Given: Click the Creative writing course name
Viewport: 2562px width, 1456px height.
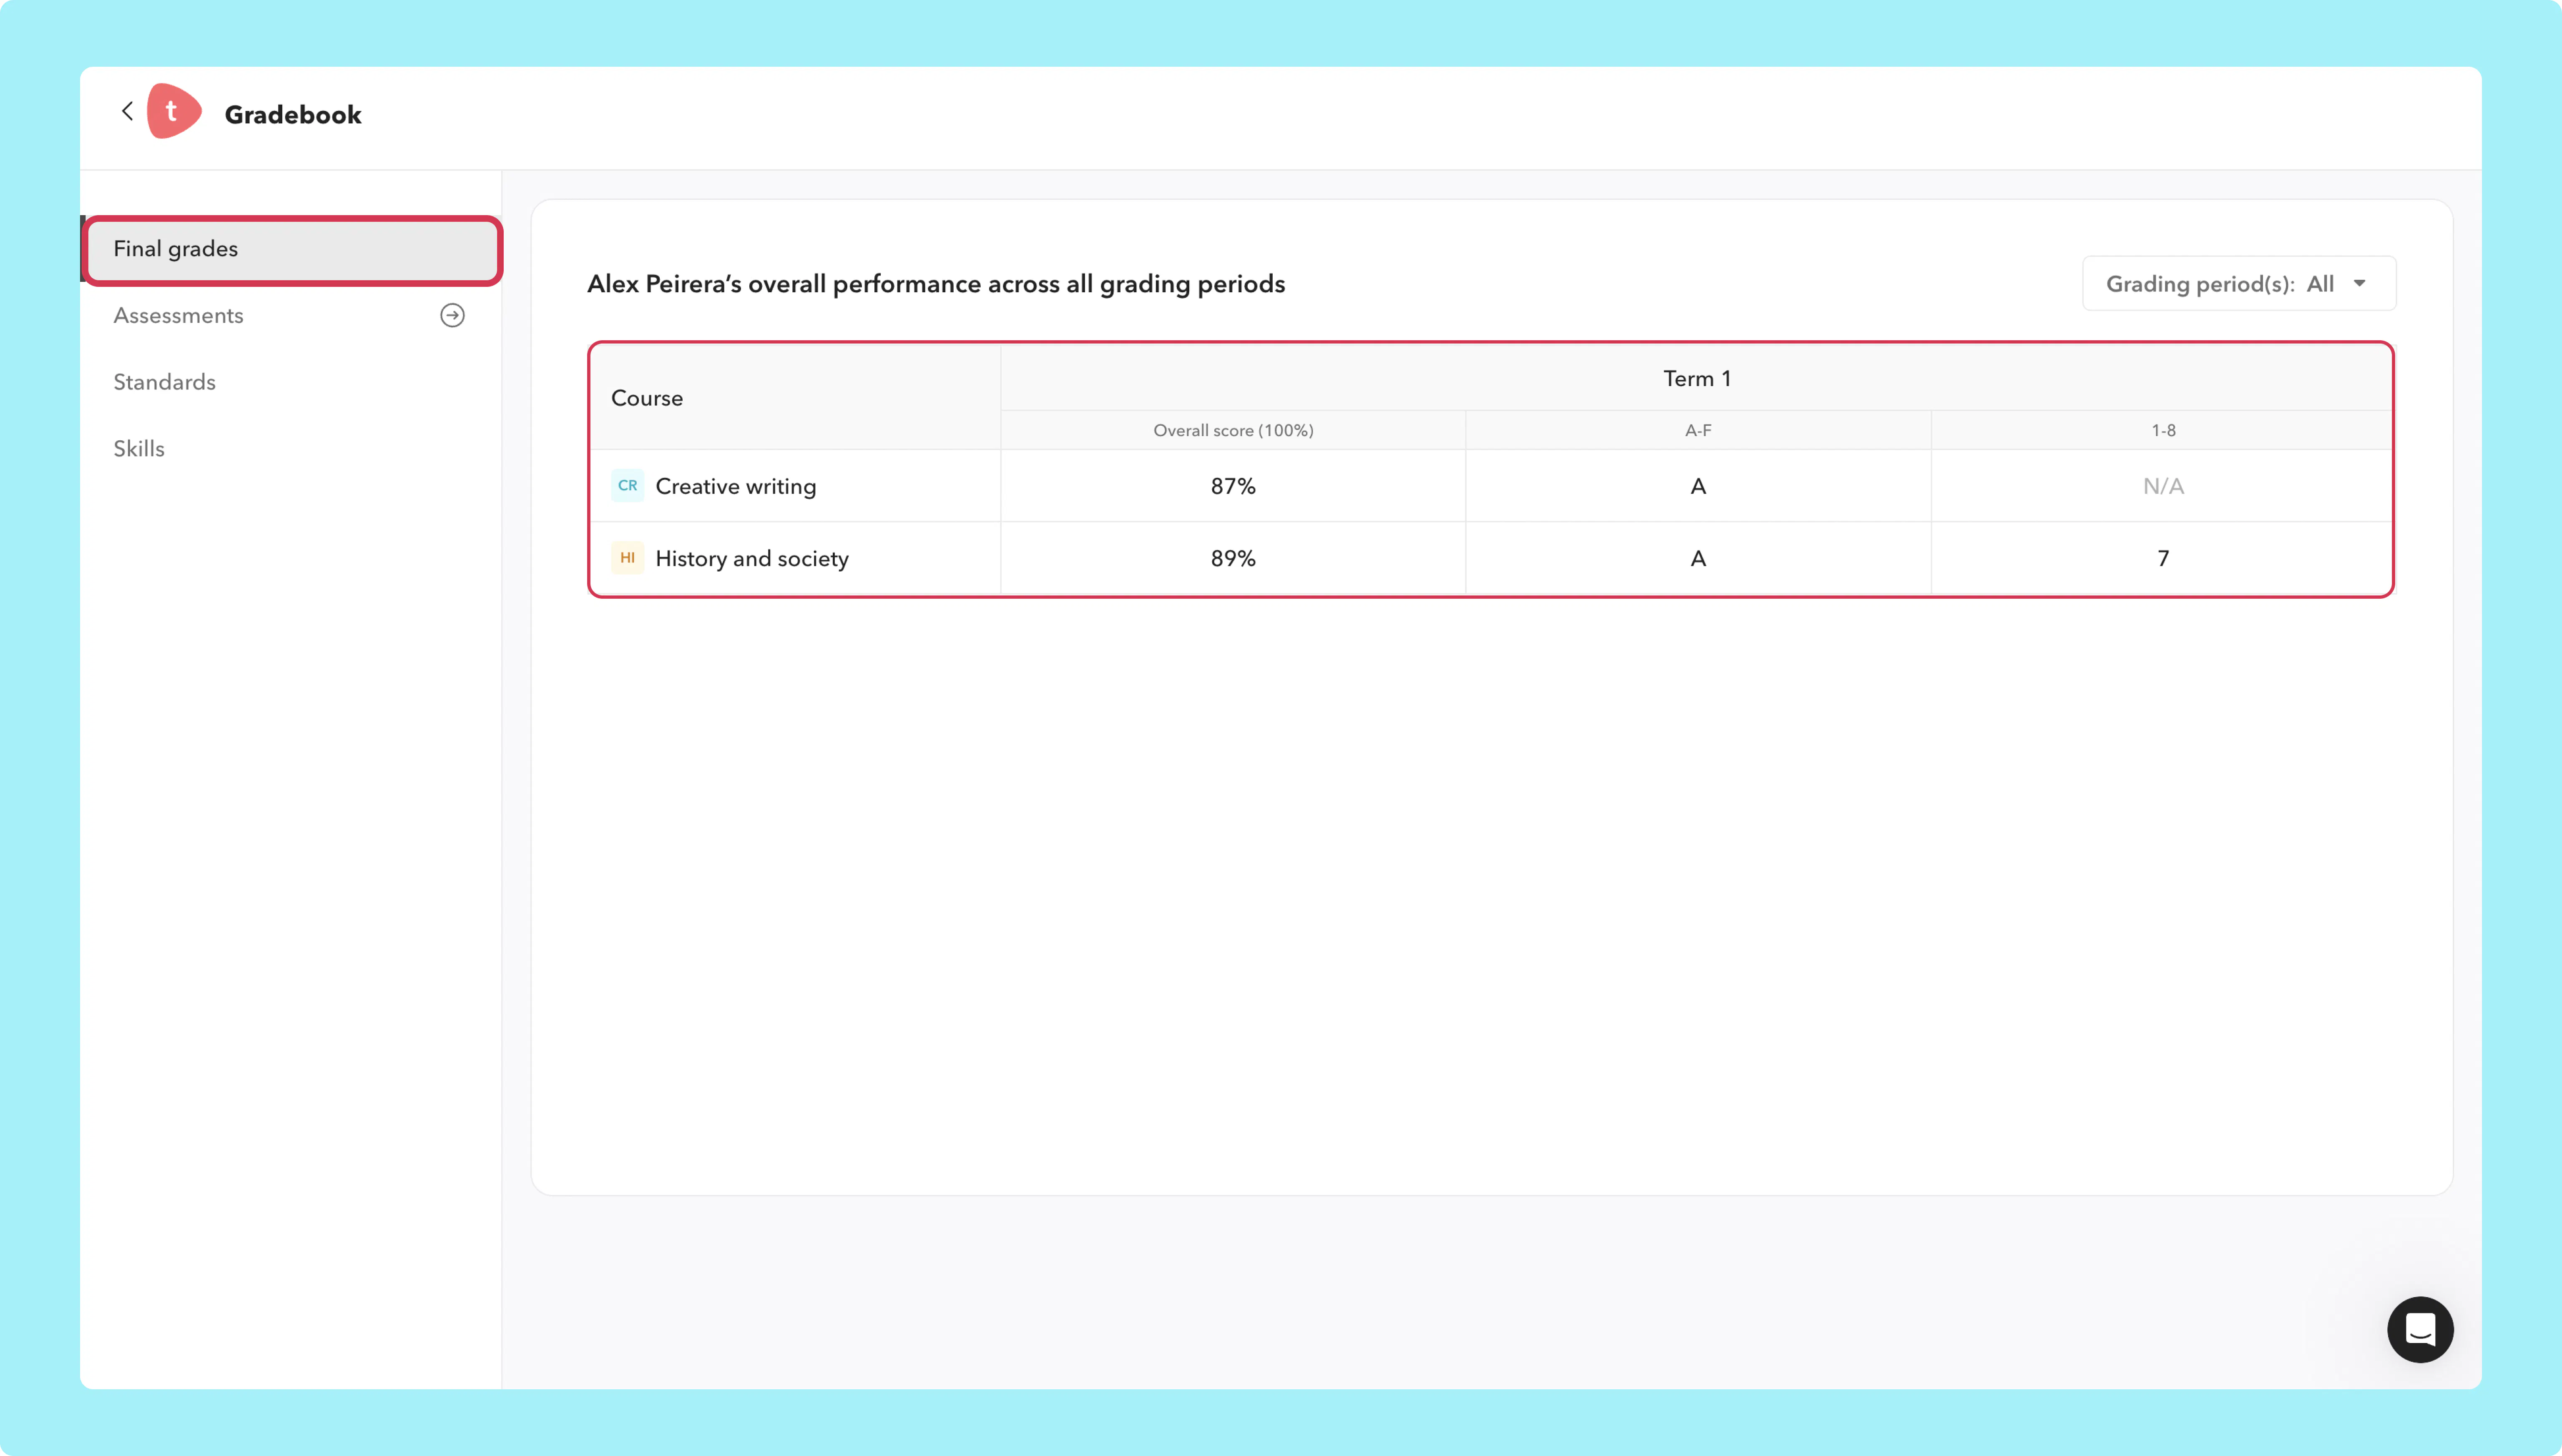Looking at the screenshot, I should pyautogui.click(x=736, y=486).
